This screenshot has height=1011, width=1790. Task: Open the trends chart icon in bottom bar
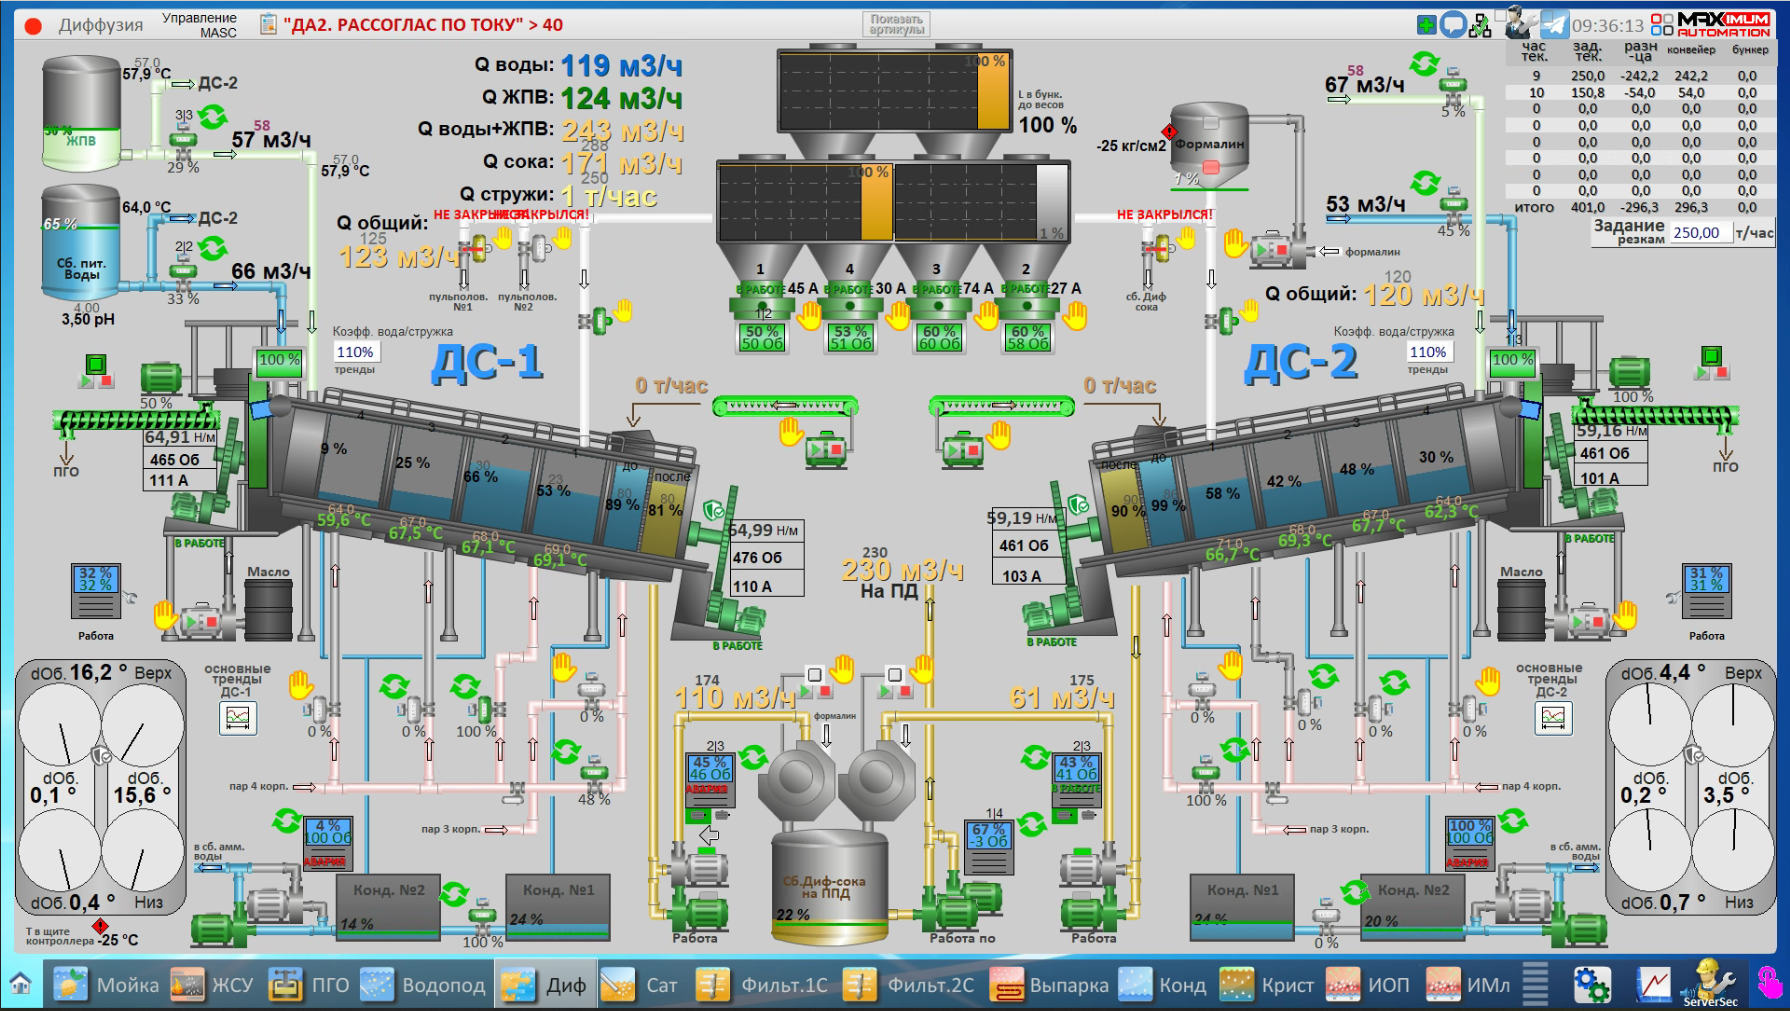coord(1653,985)
